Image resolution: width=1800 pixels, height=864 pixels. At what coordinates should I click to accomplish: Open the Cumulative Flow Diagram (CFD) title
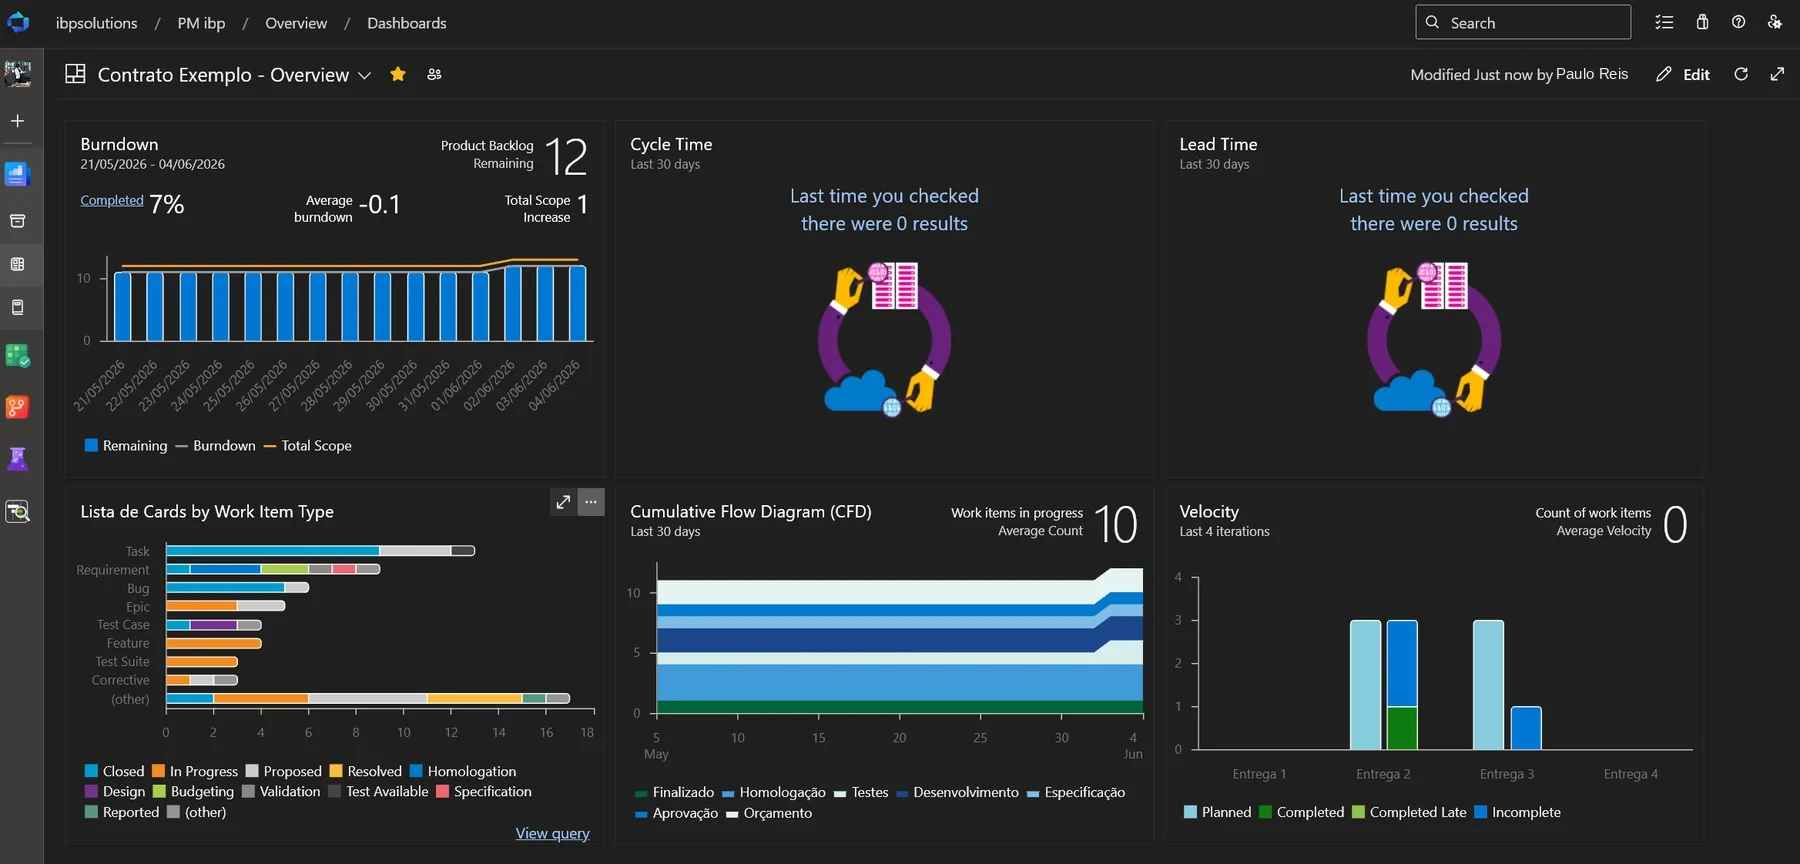(x=751, y=511)
